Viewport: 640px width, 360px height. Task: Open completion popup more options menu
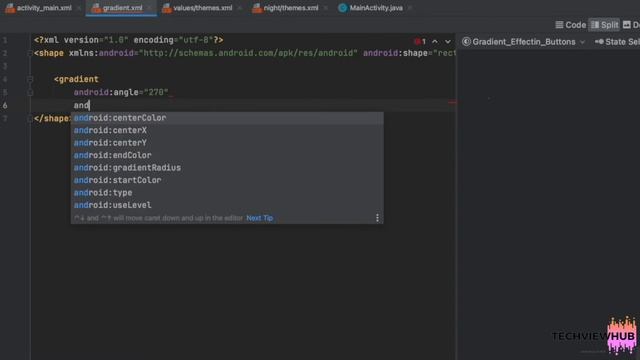pyautogui.click(x=377, y=218)
